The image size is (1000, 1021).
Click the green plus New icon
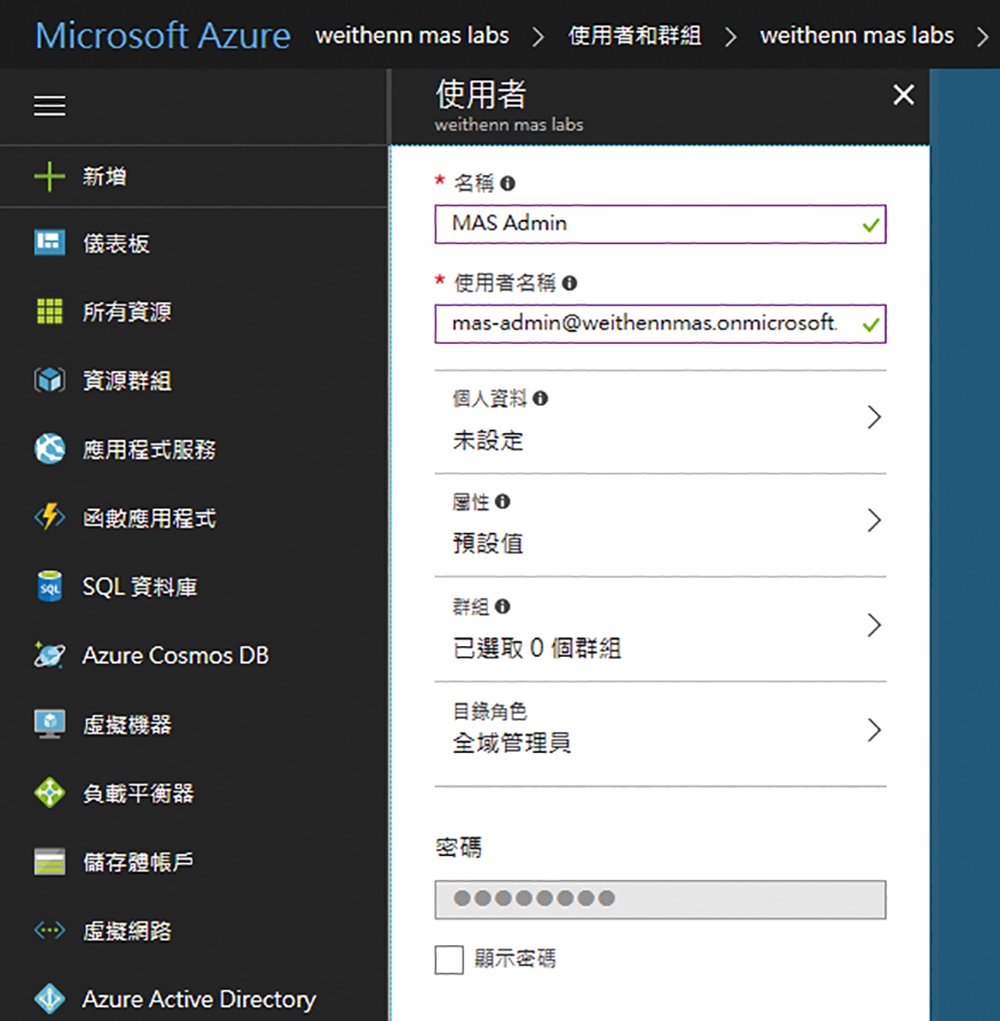click(49, 176)
